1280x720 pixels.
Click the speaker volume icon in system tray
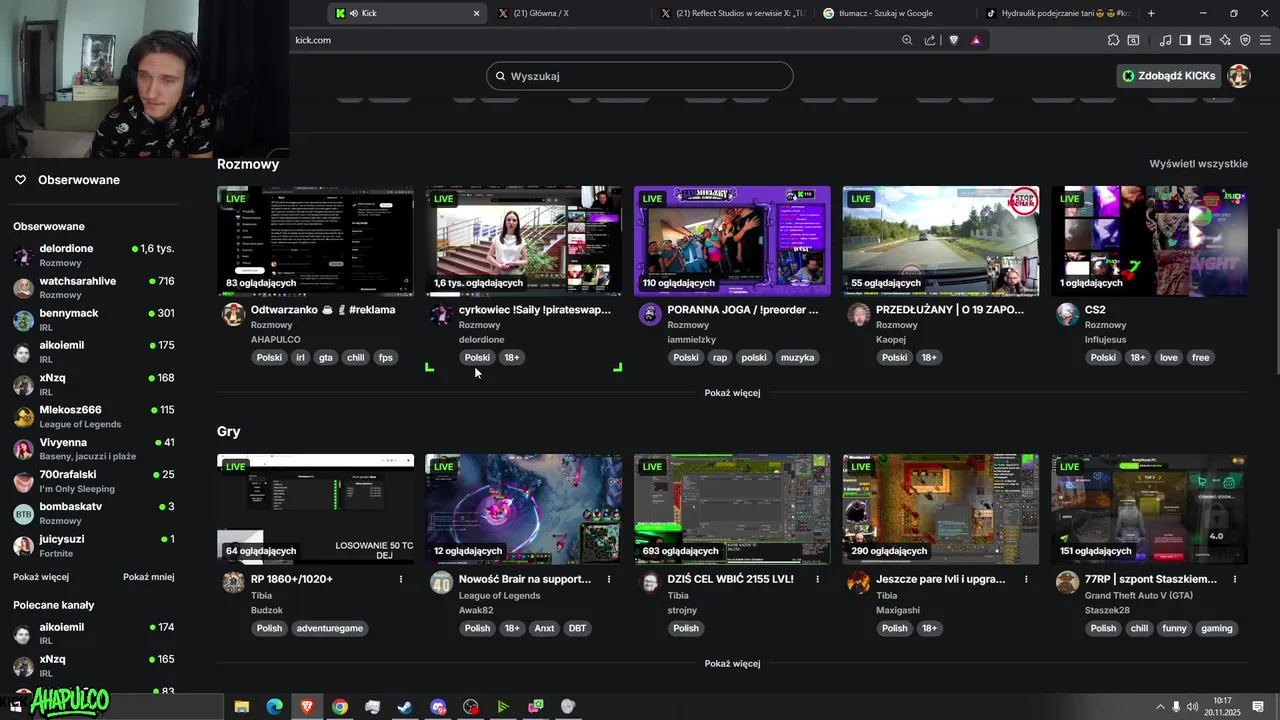1193,706
